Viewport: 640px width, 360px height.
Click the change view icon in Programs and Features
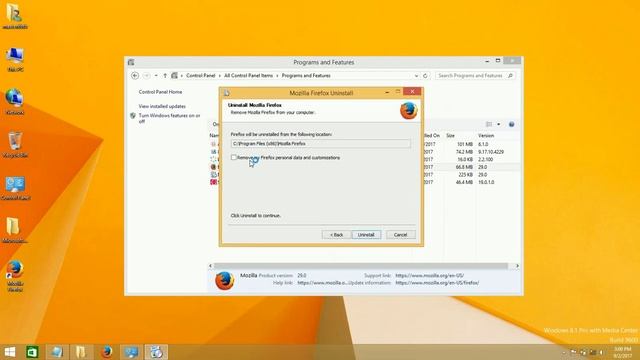[489, 124]
